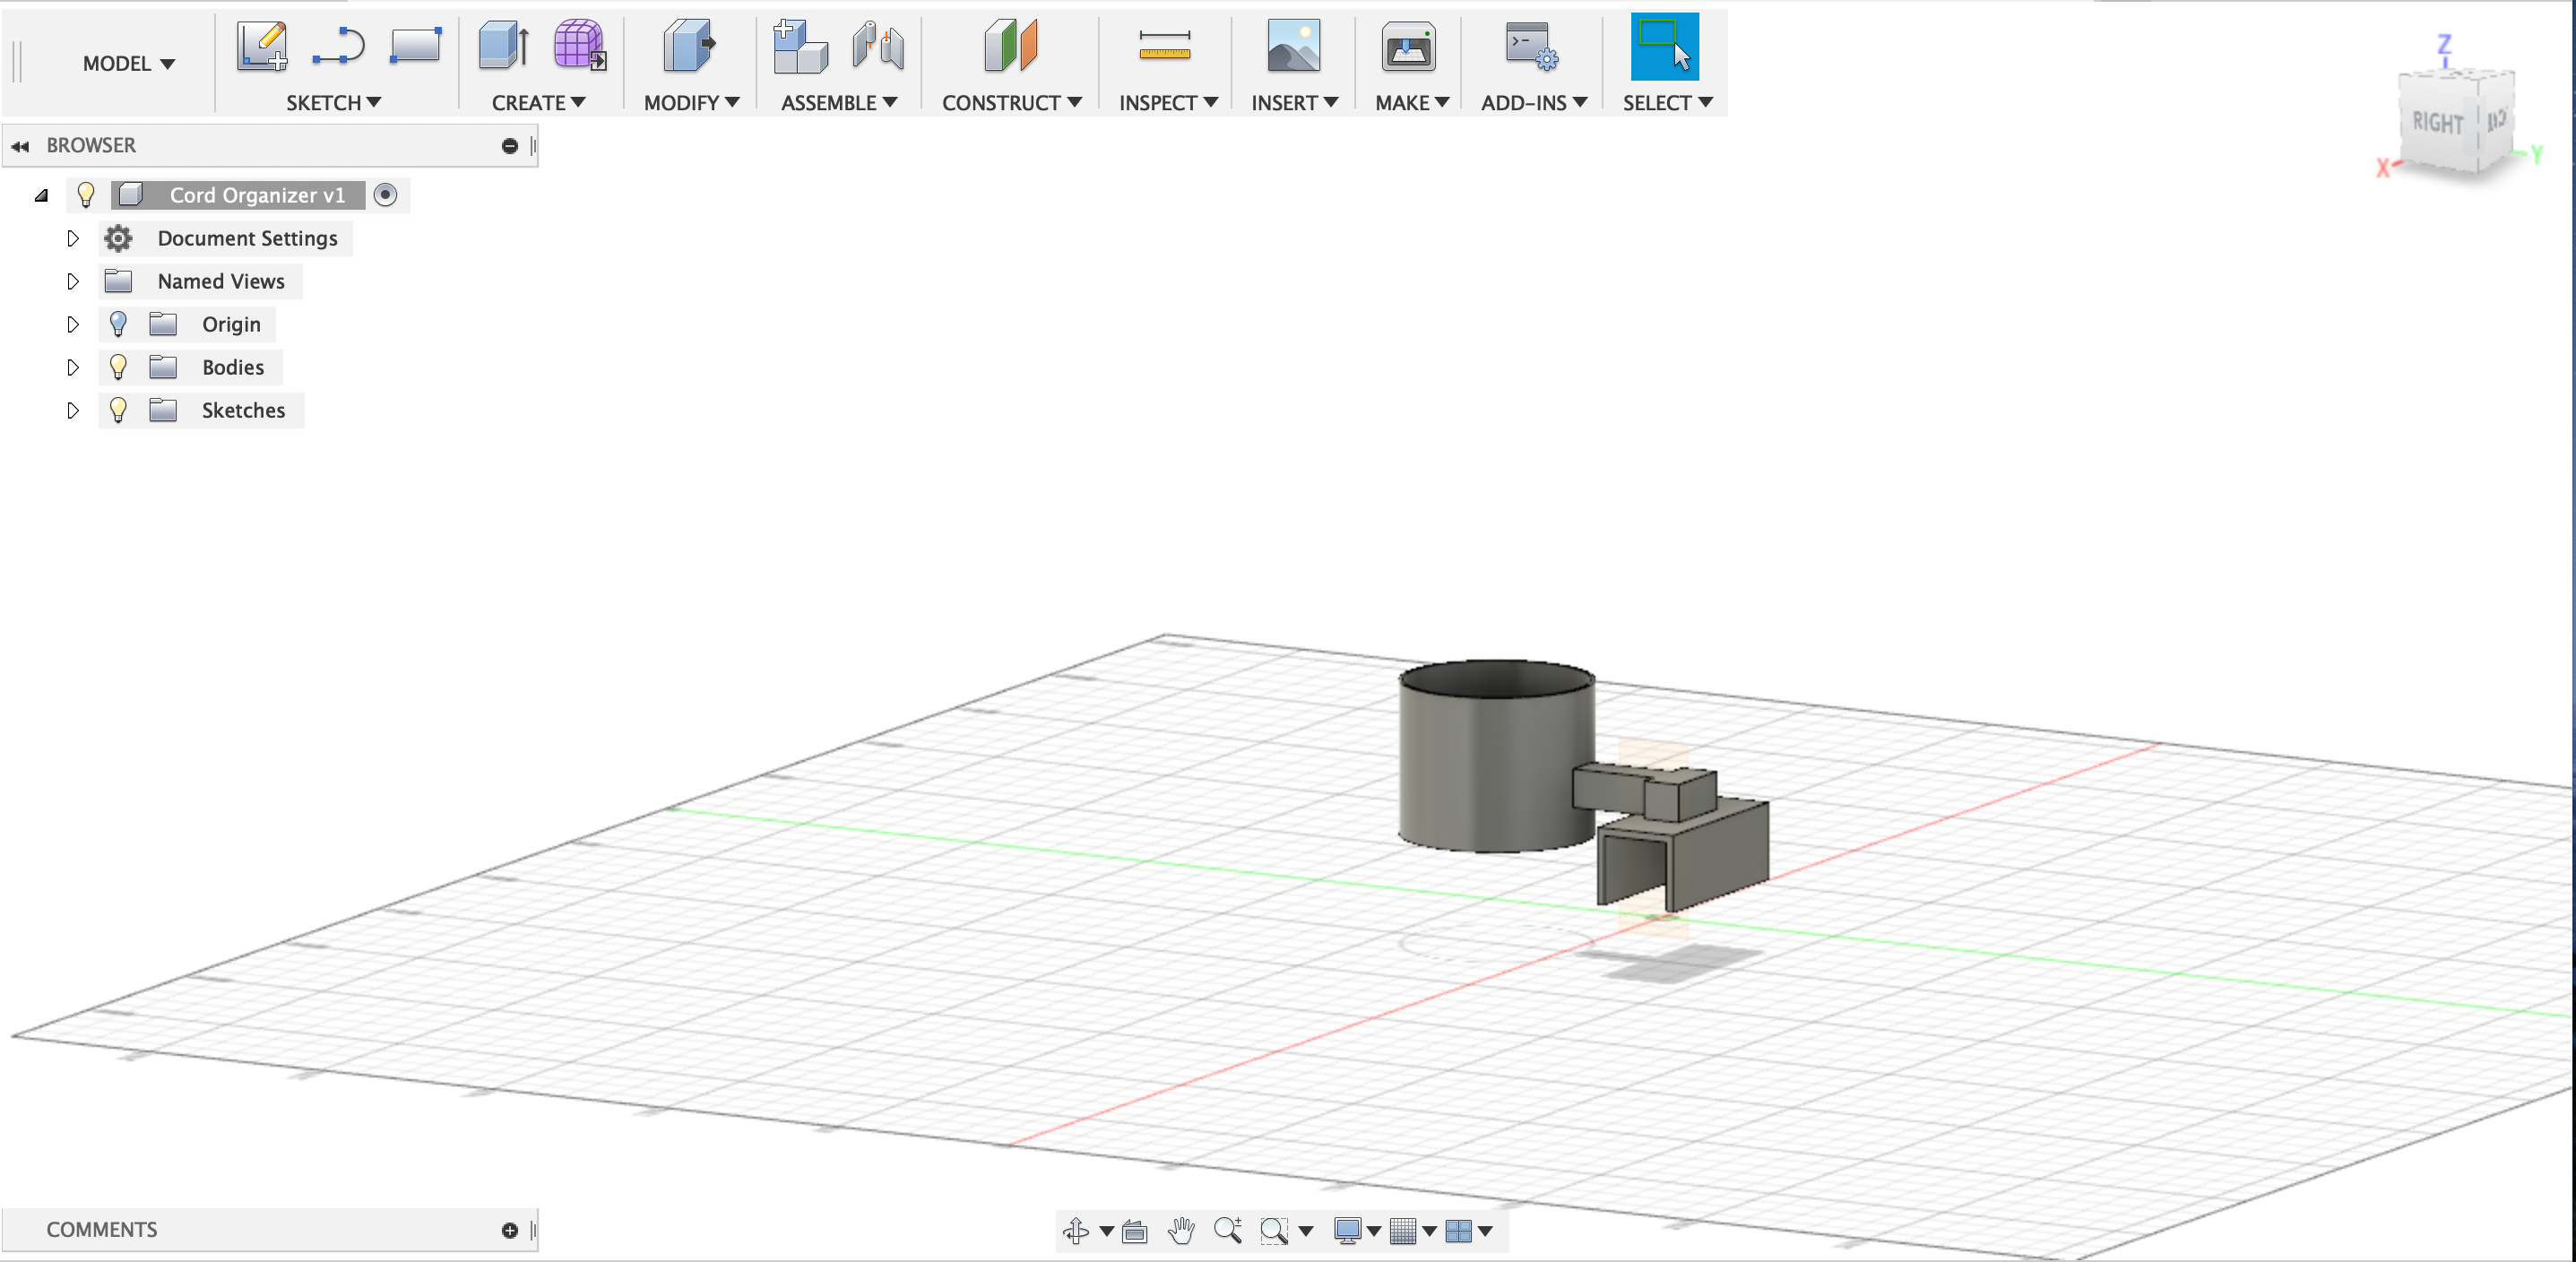Screen dimensions: 2576x1262
Task: Expand the COMMENTS panel plus button
Action: click(x=509, y=1230)
